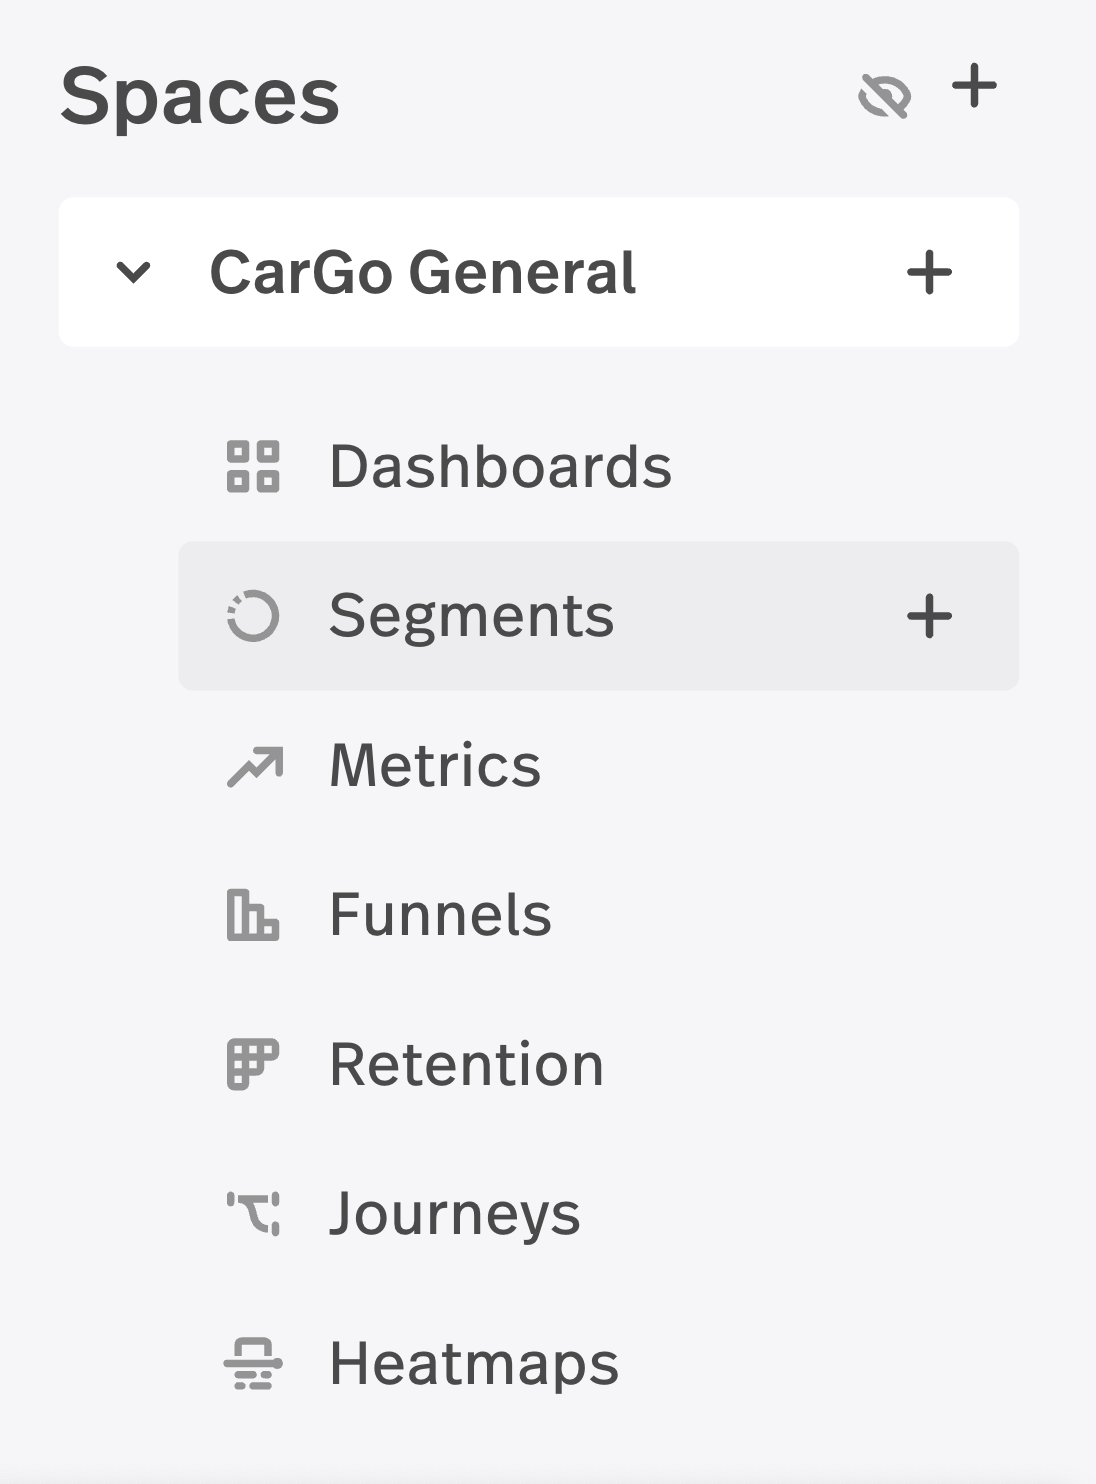
Task: Click the Segments circle icon
Action: (x=253, y=616)
